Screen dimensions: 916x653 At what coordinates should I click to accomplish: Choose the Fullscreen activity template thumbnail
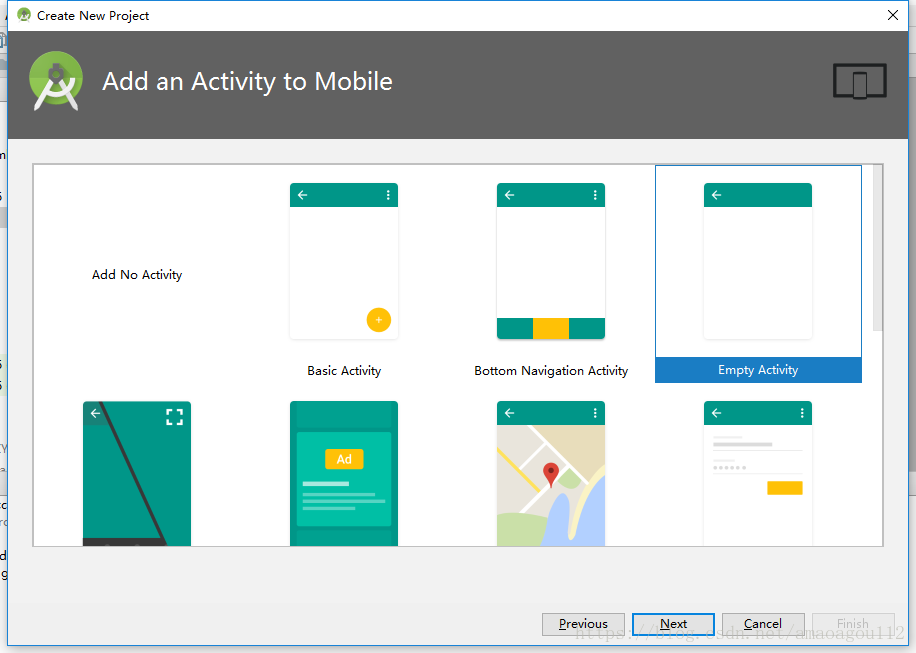pyautogui.click(x=137, y=473)
